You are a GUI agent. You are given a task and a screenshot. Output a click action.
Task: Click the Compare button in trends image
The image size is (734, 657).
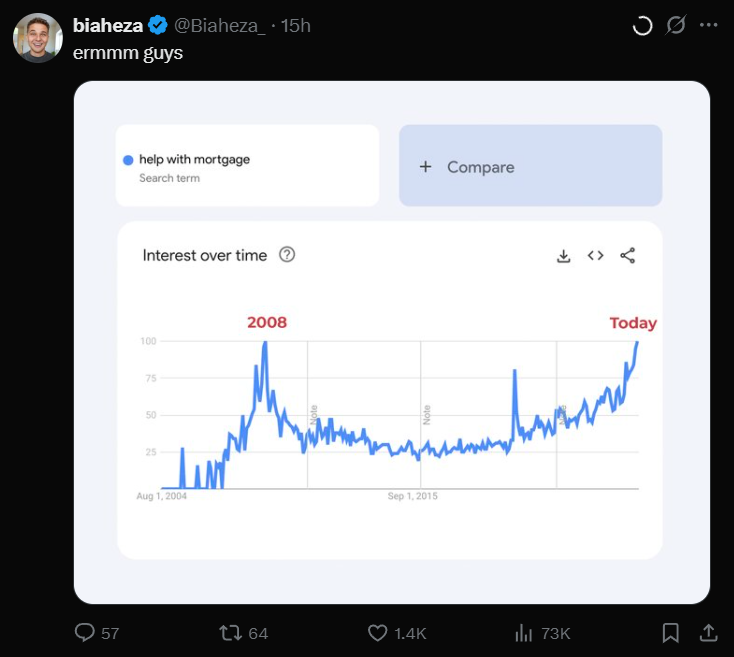[530, 166]
